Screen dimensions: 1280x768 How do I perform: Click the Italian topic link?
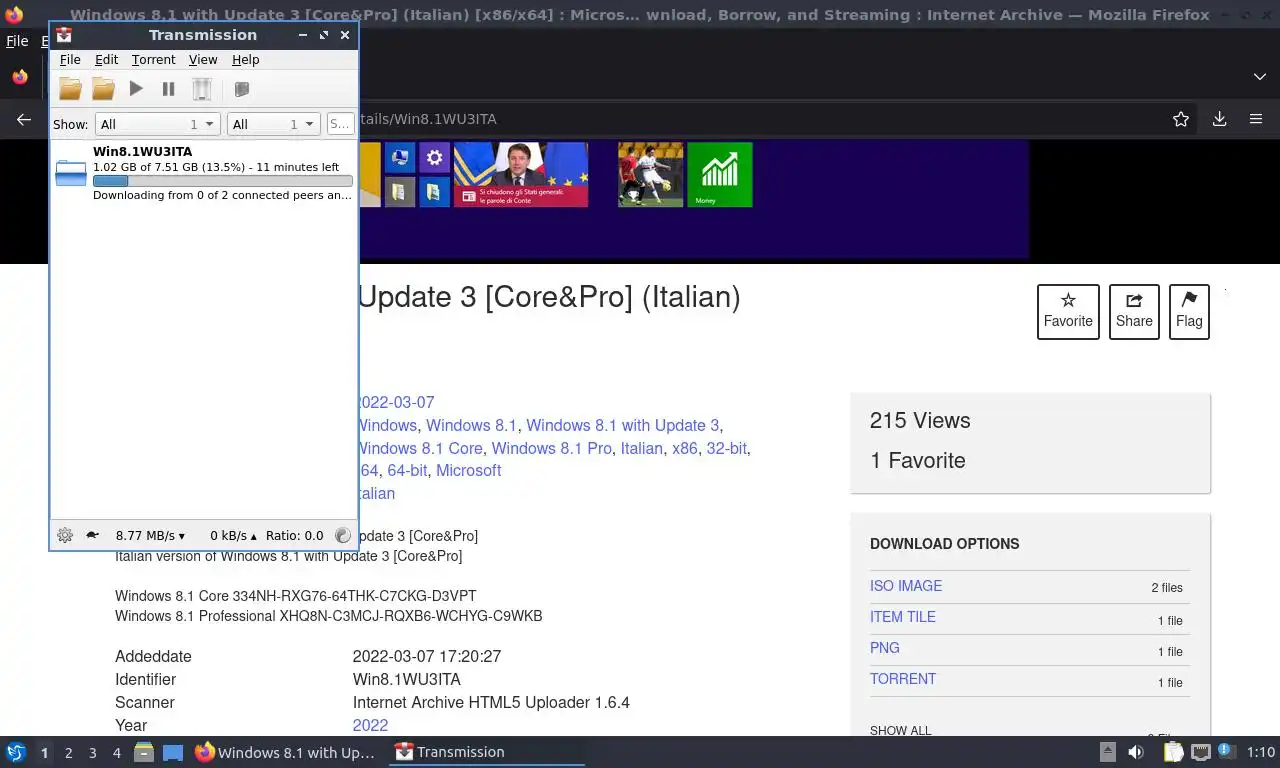tap(641, 448)
